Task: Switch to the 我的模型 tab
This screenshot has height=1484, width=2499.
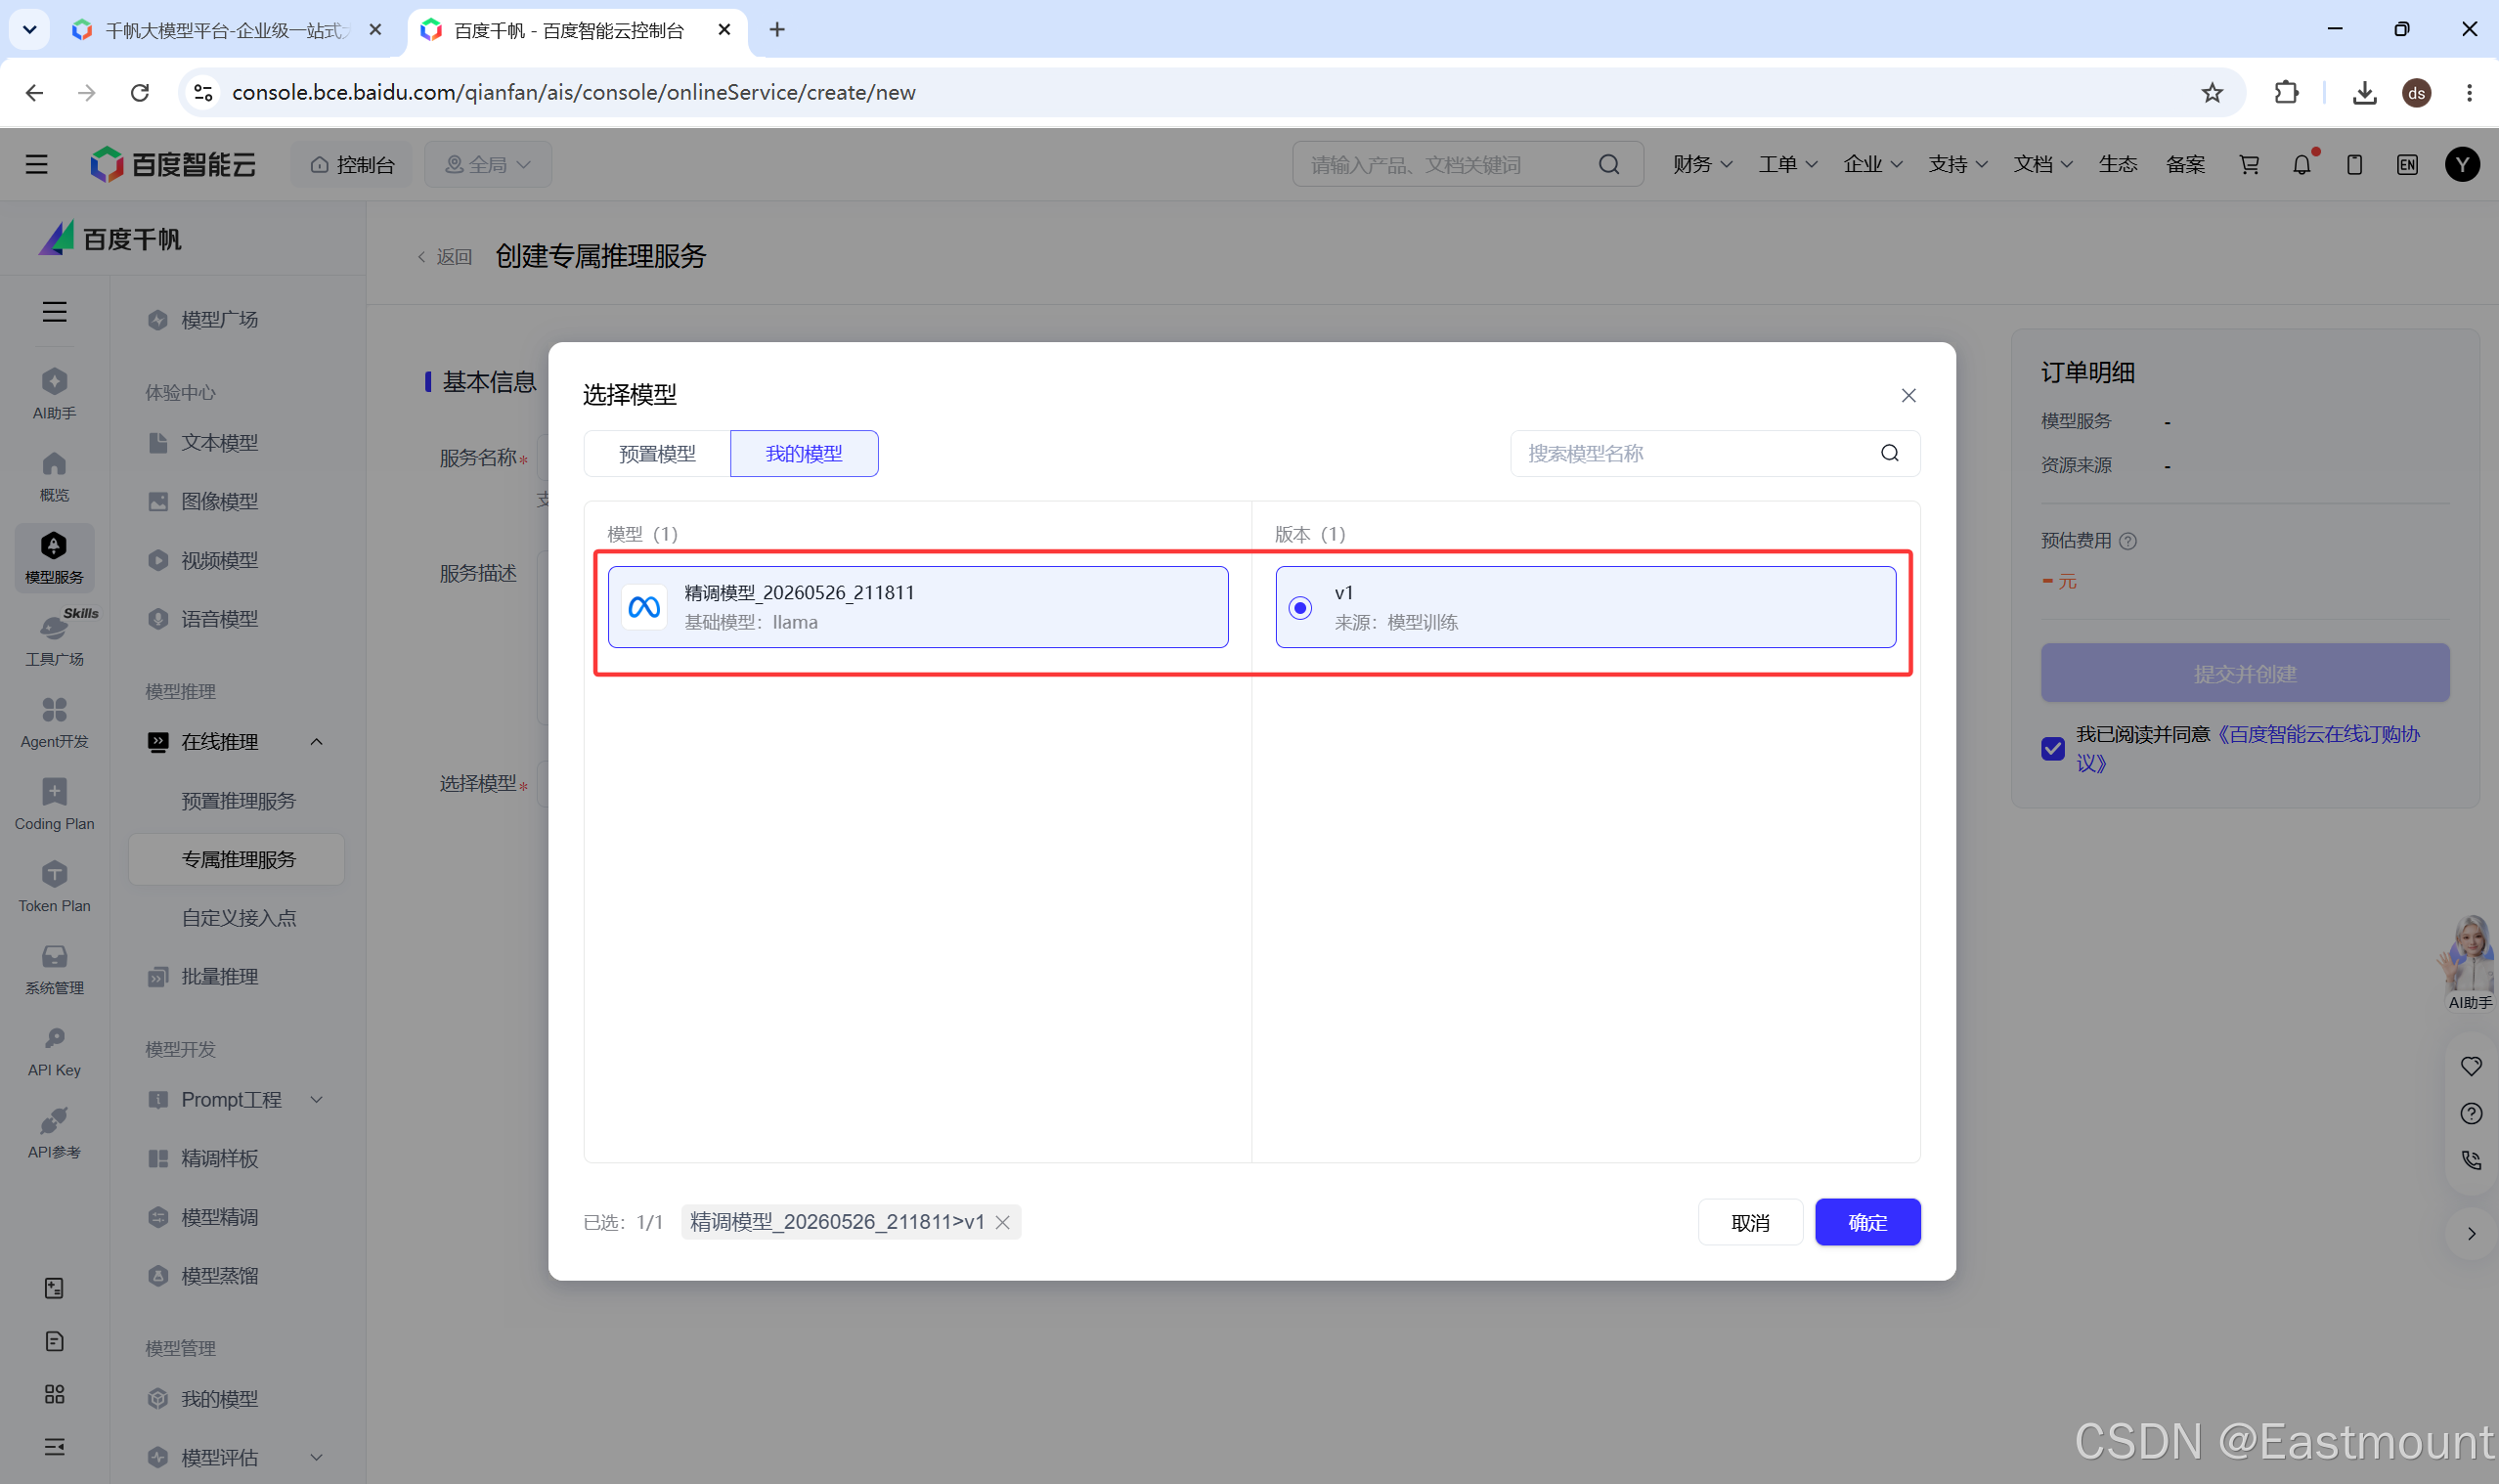Action: (804, 454)
